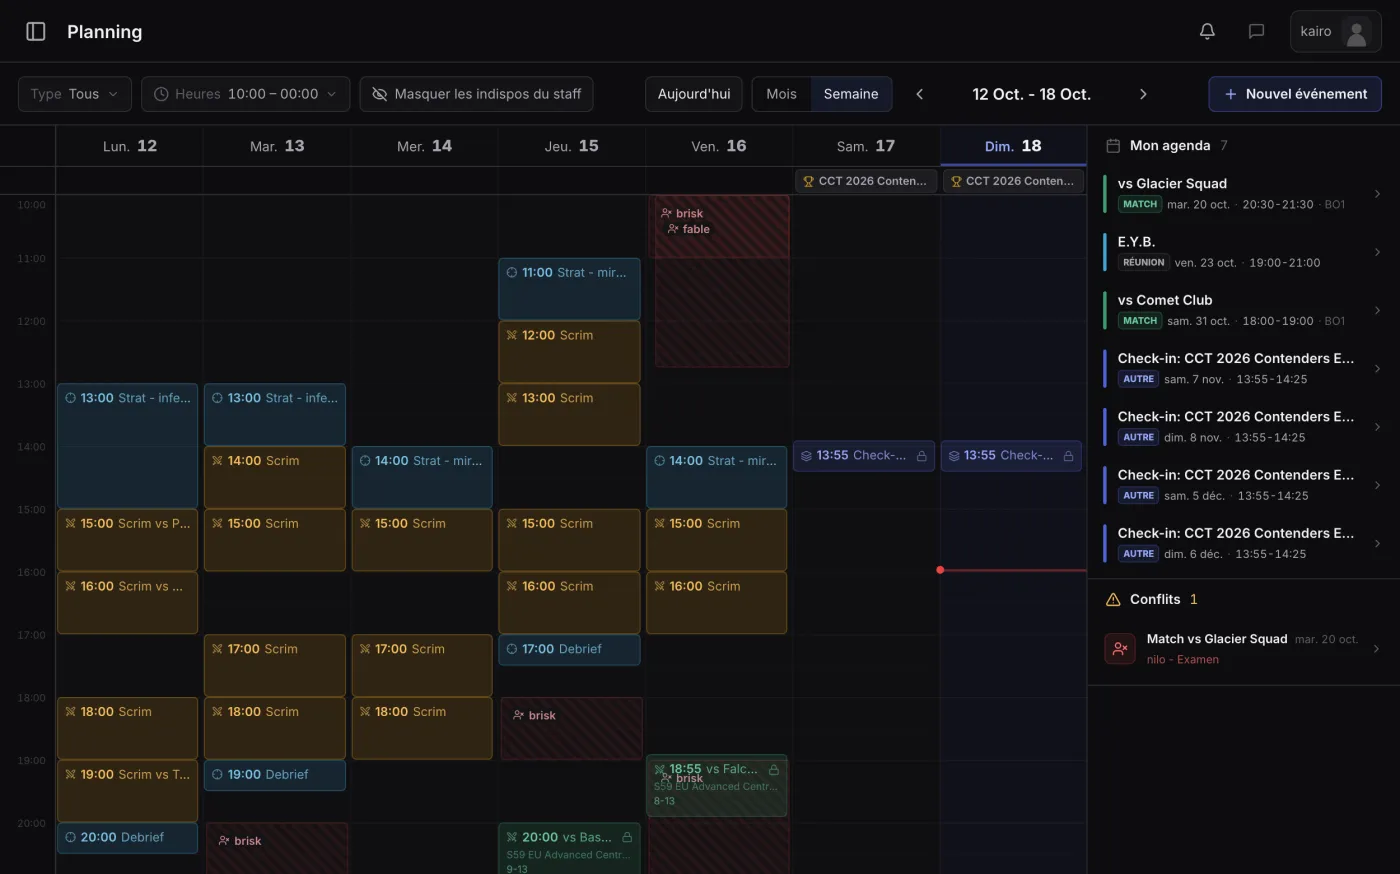The image size is (1400, 874).
Task: Select Sam. 17 day header
Action: tap(866, 146)
